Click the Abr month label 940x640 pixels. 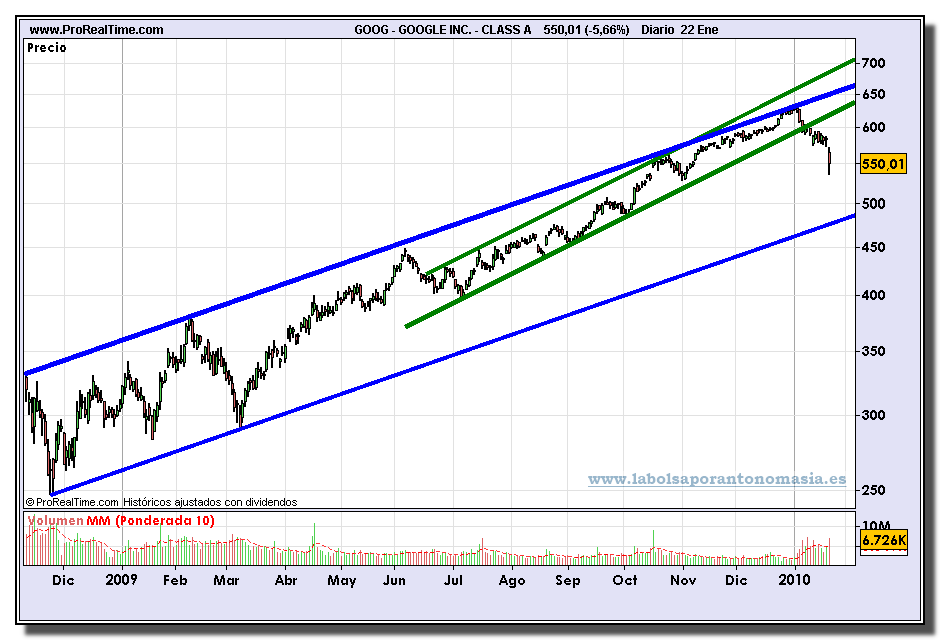click(x=285, y=580)
